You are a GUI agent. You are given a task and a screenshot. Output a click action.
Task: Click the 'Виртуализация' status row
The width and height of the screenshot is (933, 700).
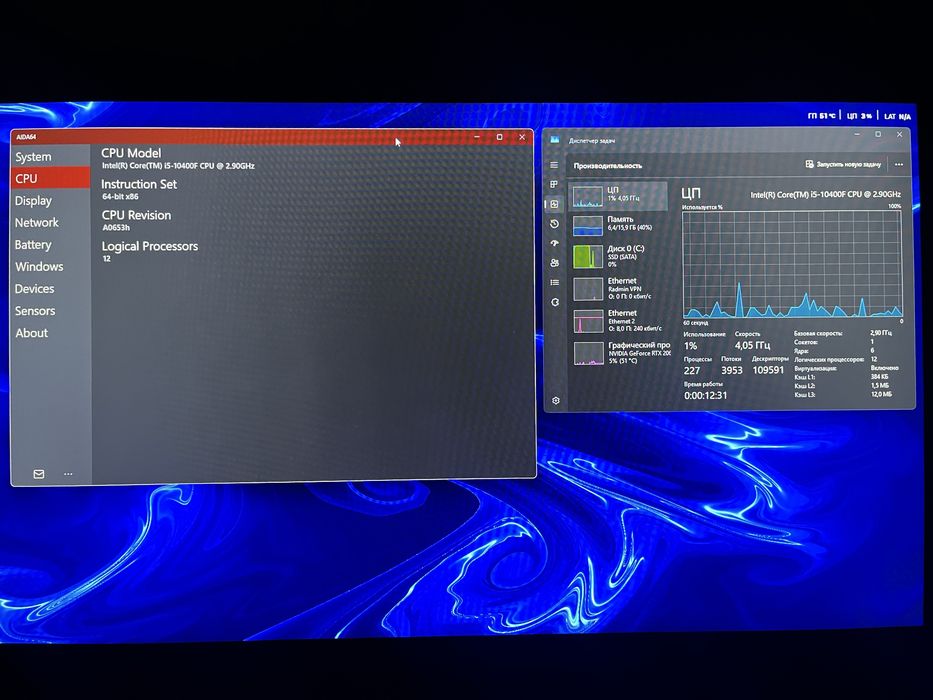point(847,368)
